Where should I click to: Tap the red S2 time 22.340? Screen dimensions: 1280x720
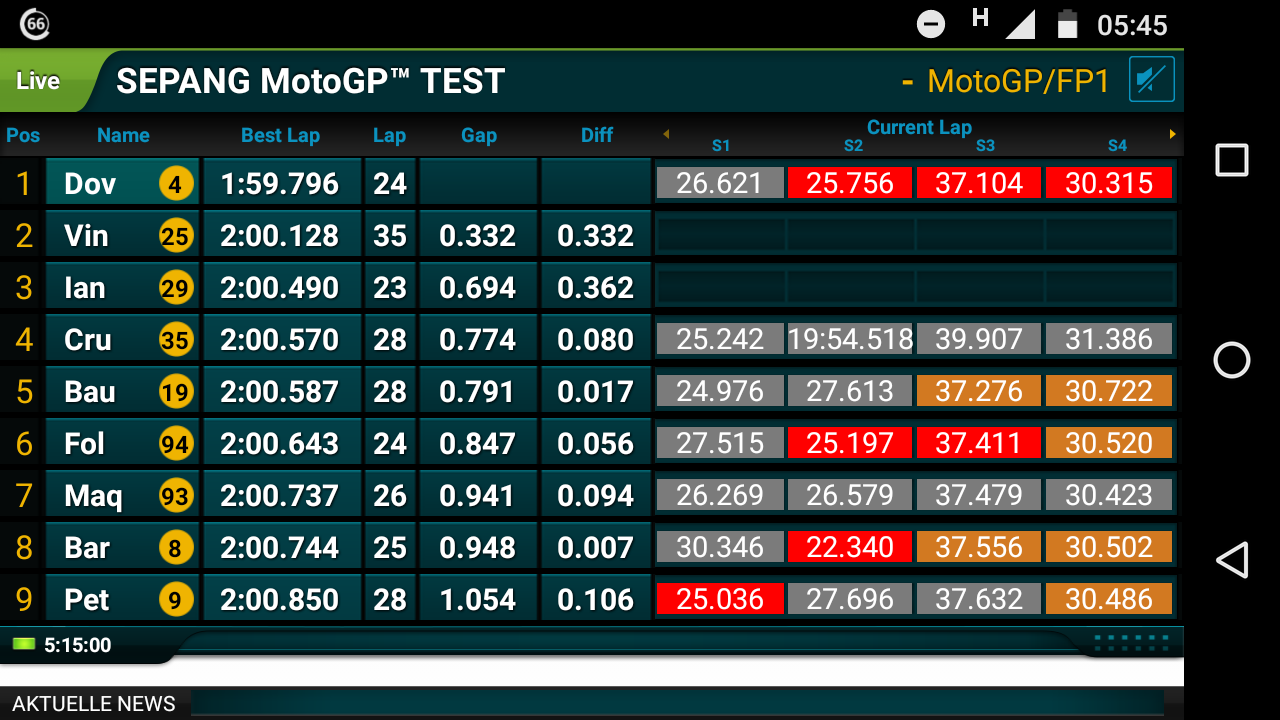(x=849, y=548)
